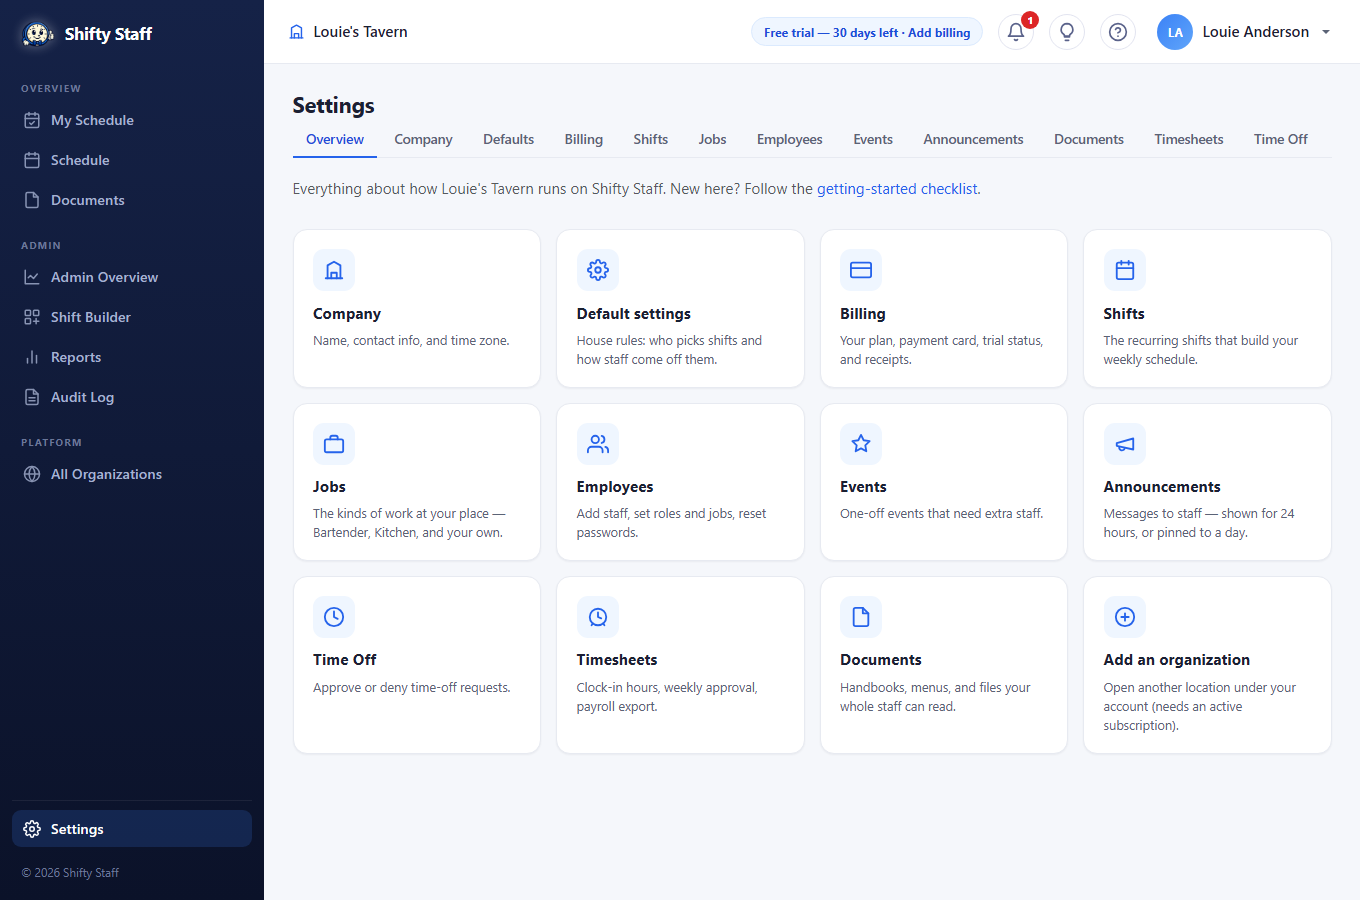This screenshot has width=1360, height=900.
Task: Click the Billing card title
Action: [863, 314]
